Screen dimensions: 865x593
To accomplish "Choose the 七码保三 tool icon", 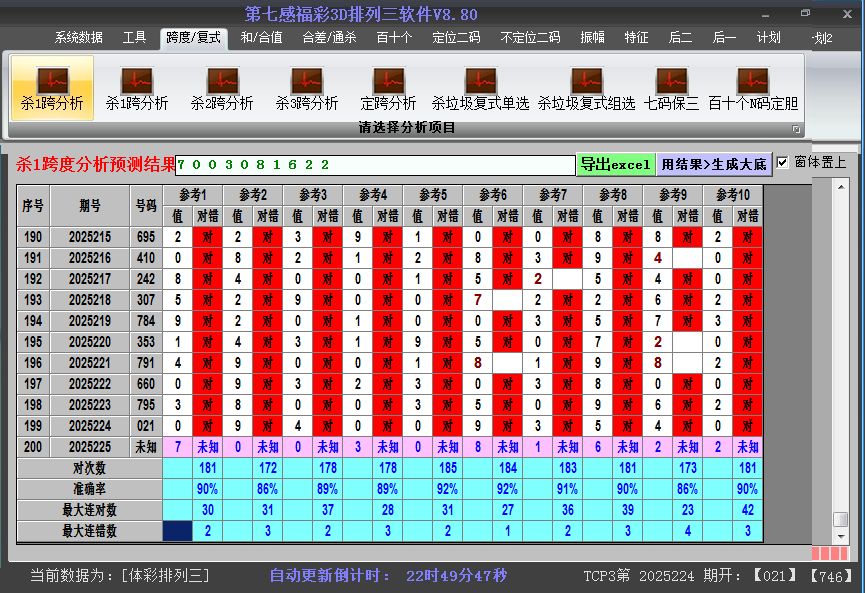I will click(671, 88).
